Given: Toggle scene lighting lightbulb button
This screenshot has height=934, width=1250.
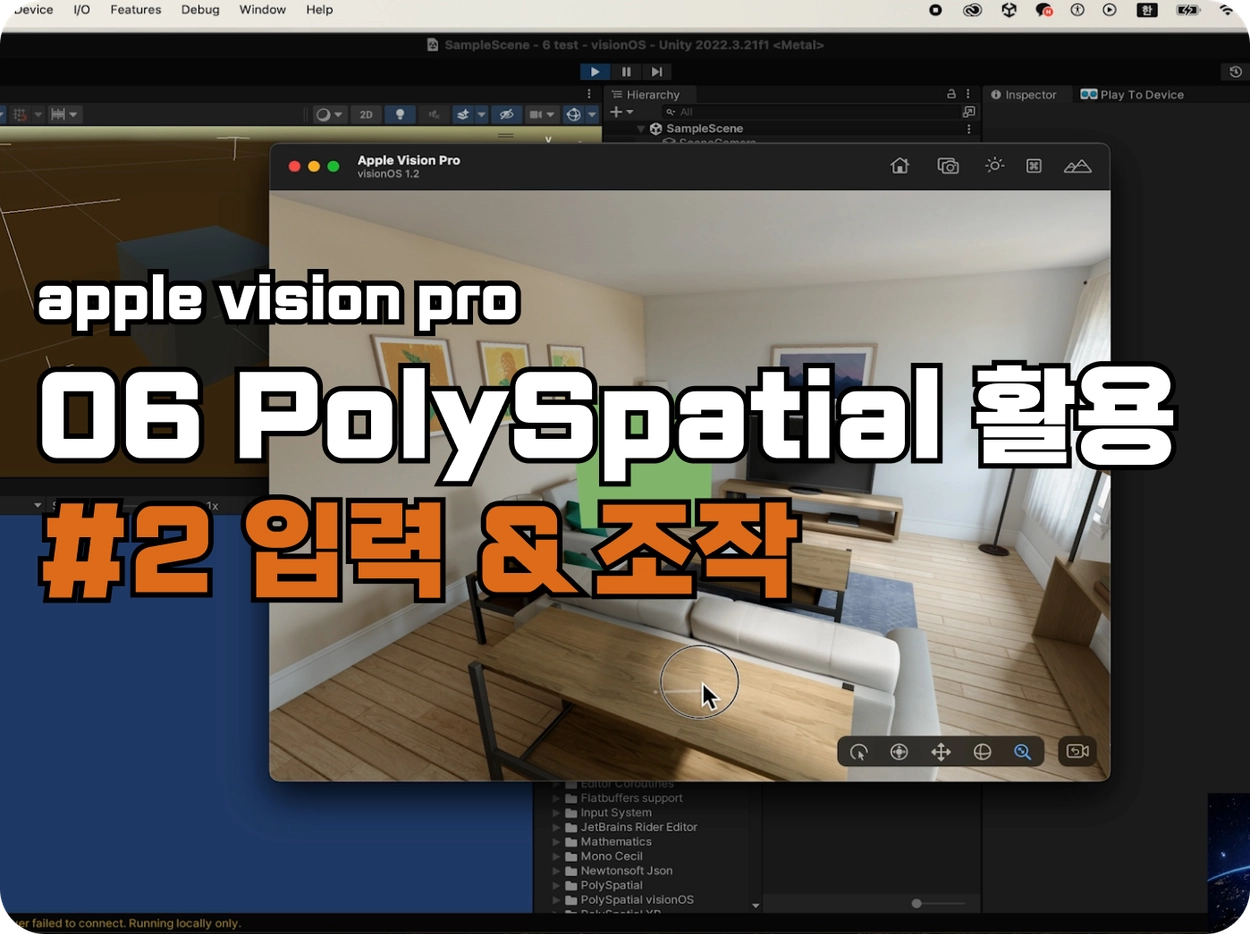Looking at the screenshot, I should click(400, 115).
